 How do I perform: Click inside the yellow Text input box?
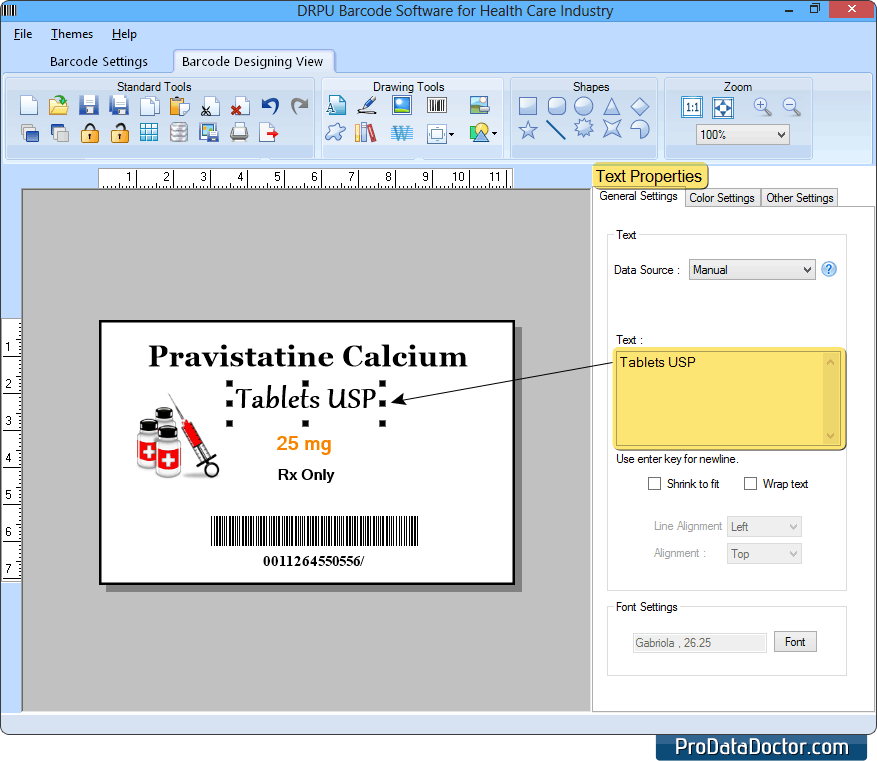(720, 400)
